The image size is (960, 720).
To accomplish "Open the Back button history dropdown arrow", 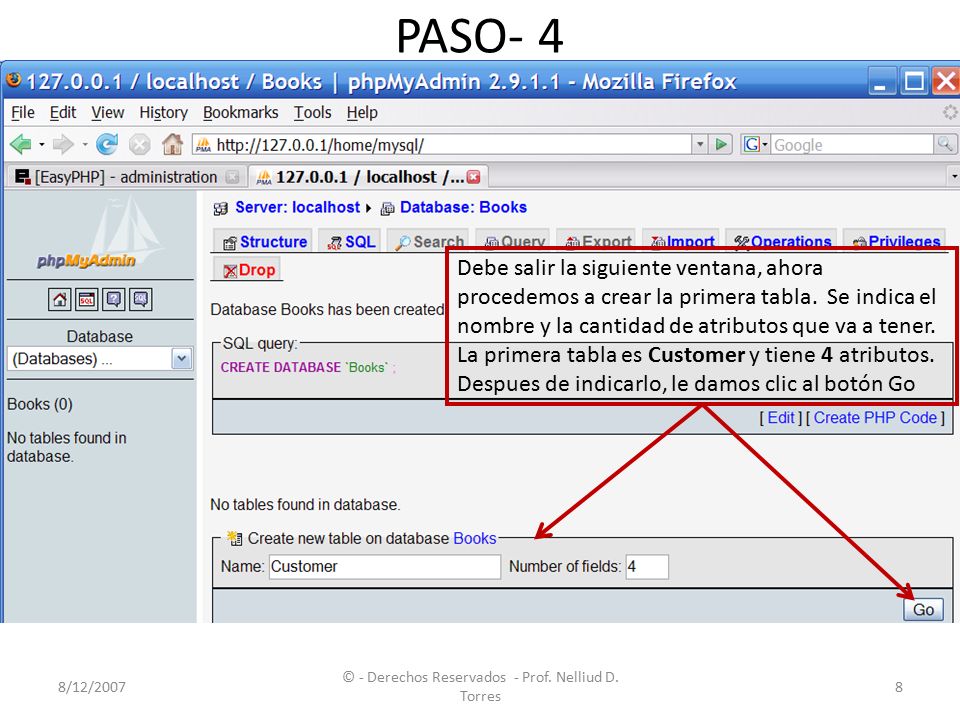I will pos(42,144).
